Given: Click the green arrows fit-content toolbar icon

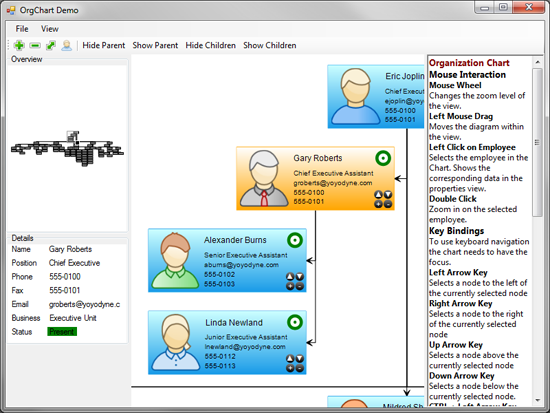Looking at the screenshot, I should click(x=51, y=45).
